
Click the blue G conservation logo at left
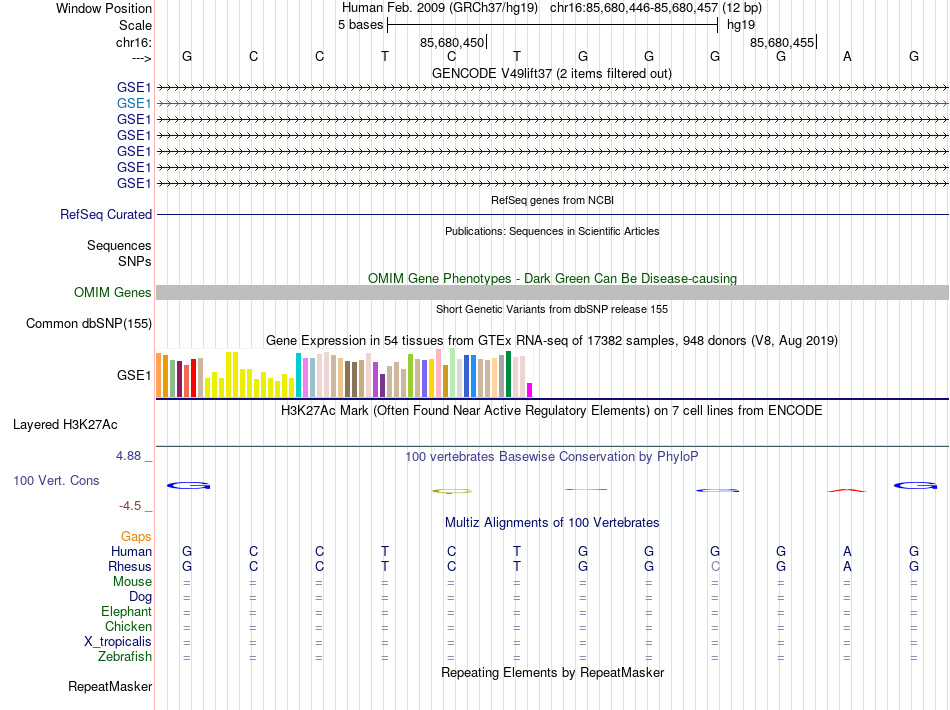[188, 485]
